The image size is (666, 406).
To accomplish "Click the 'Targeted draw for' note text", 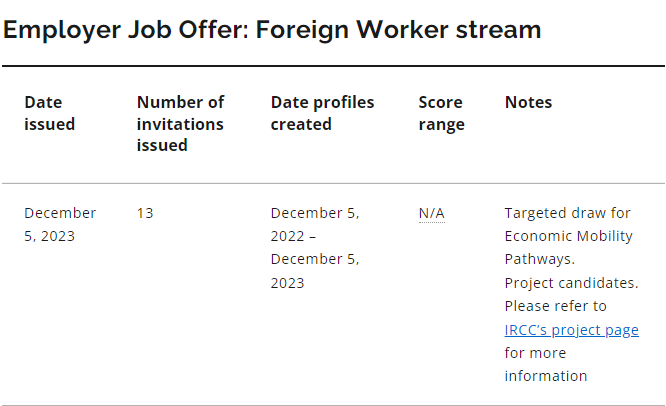I will click(x=567, y=213).
